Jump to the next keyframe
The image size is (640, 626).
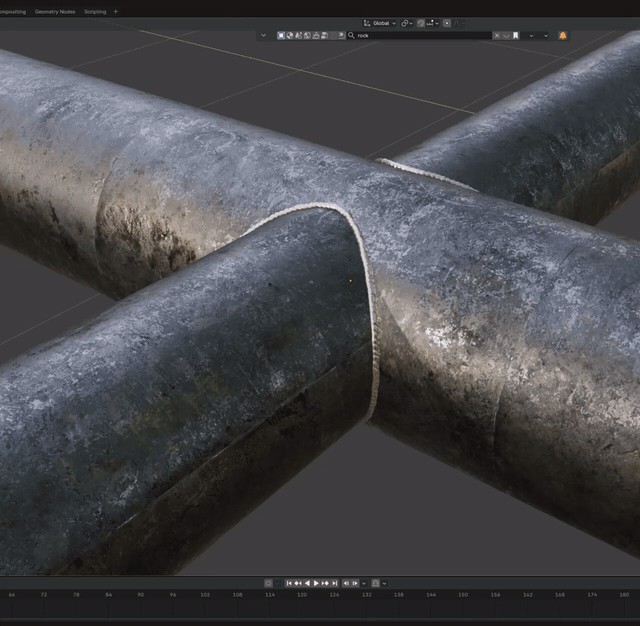click(x=325, y=583)
